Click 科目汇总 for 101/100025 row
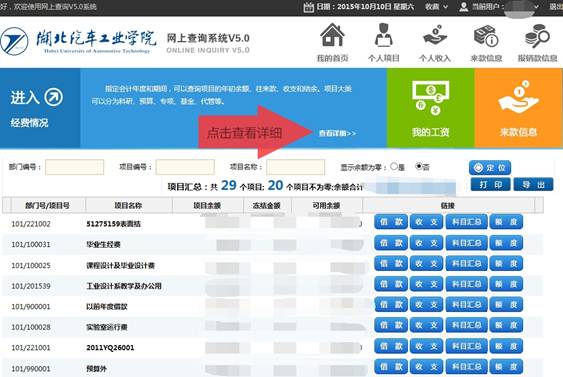Image resolution: width=563 pixels, height=377 pixels. (x=466, y=264)
